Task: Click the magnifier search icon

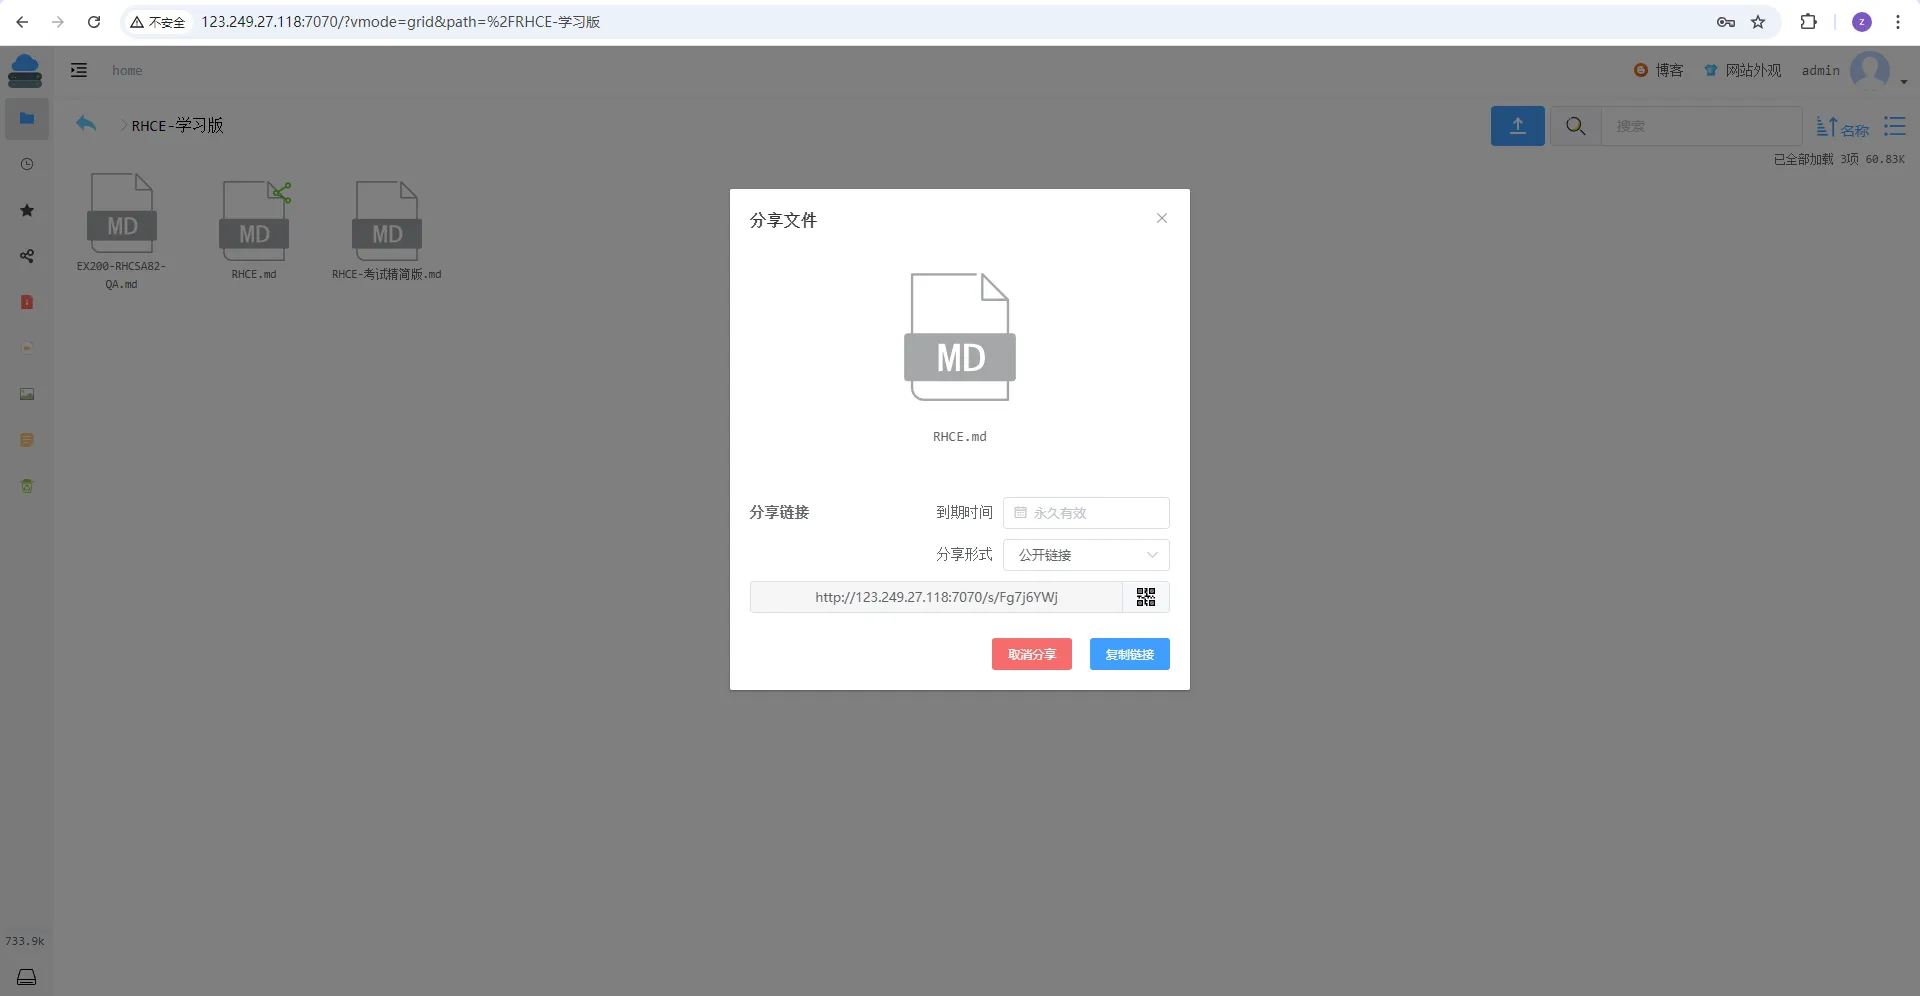Action: [x=1576, y=126]
